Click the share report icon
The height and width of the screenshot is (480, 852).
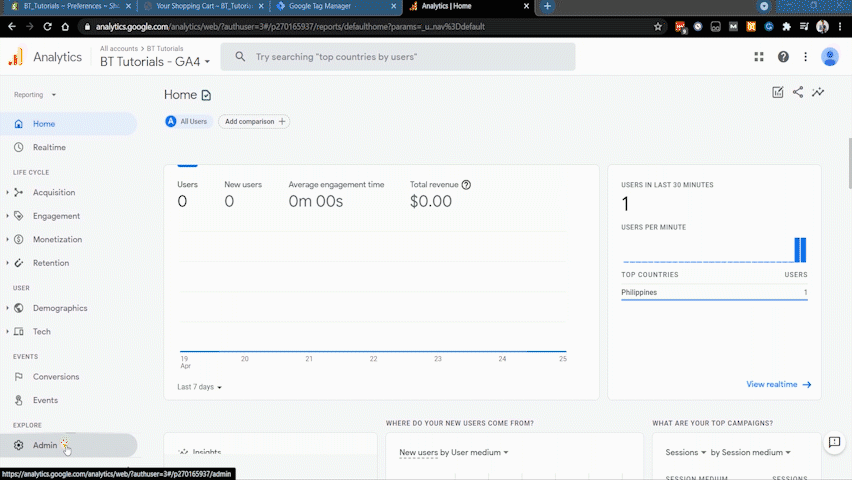[798, 92]
